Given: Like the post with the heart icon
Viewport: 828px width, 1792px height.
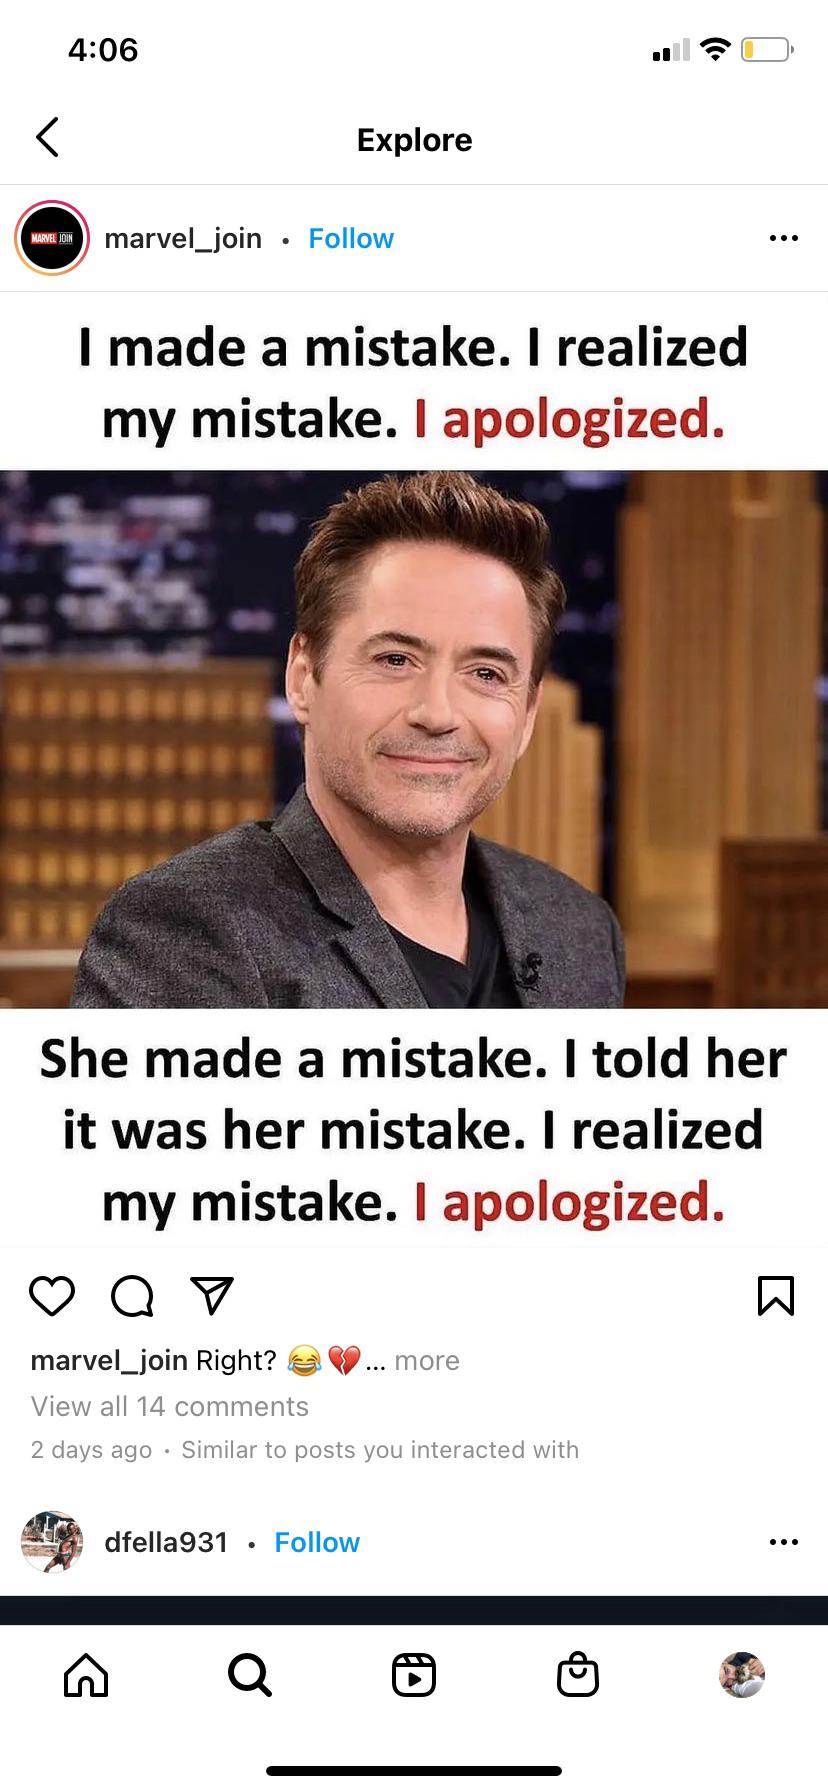Looking at the screenshot, I should [x=52, y=1295].
